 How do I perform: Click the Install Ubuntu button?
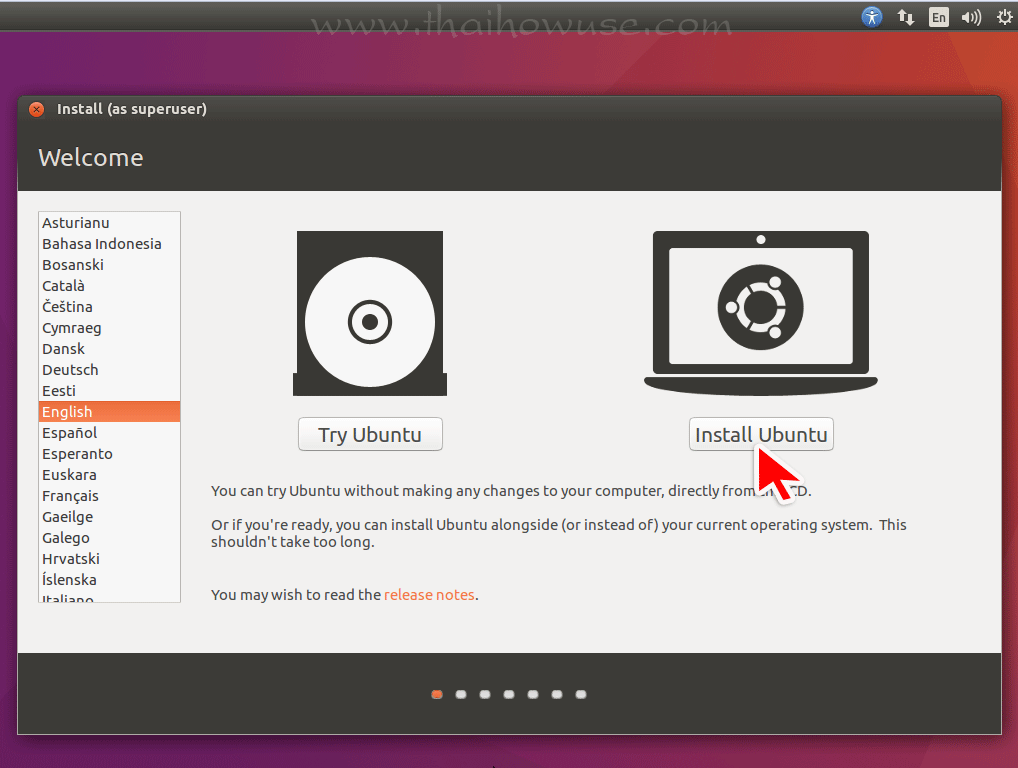(761, 434)
